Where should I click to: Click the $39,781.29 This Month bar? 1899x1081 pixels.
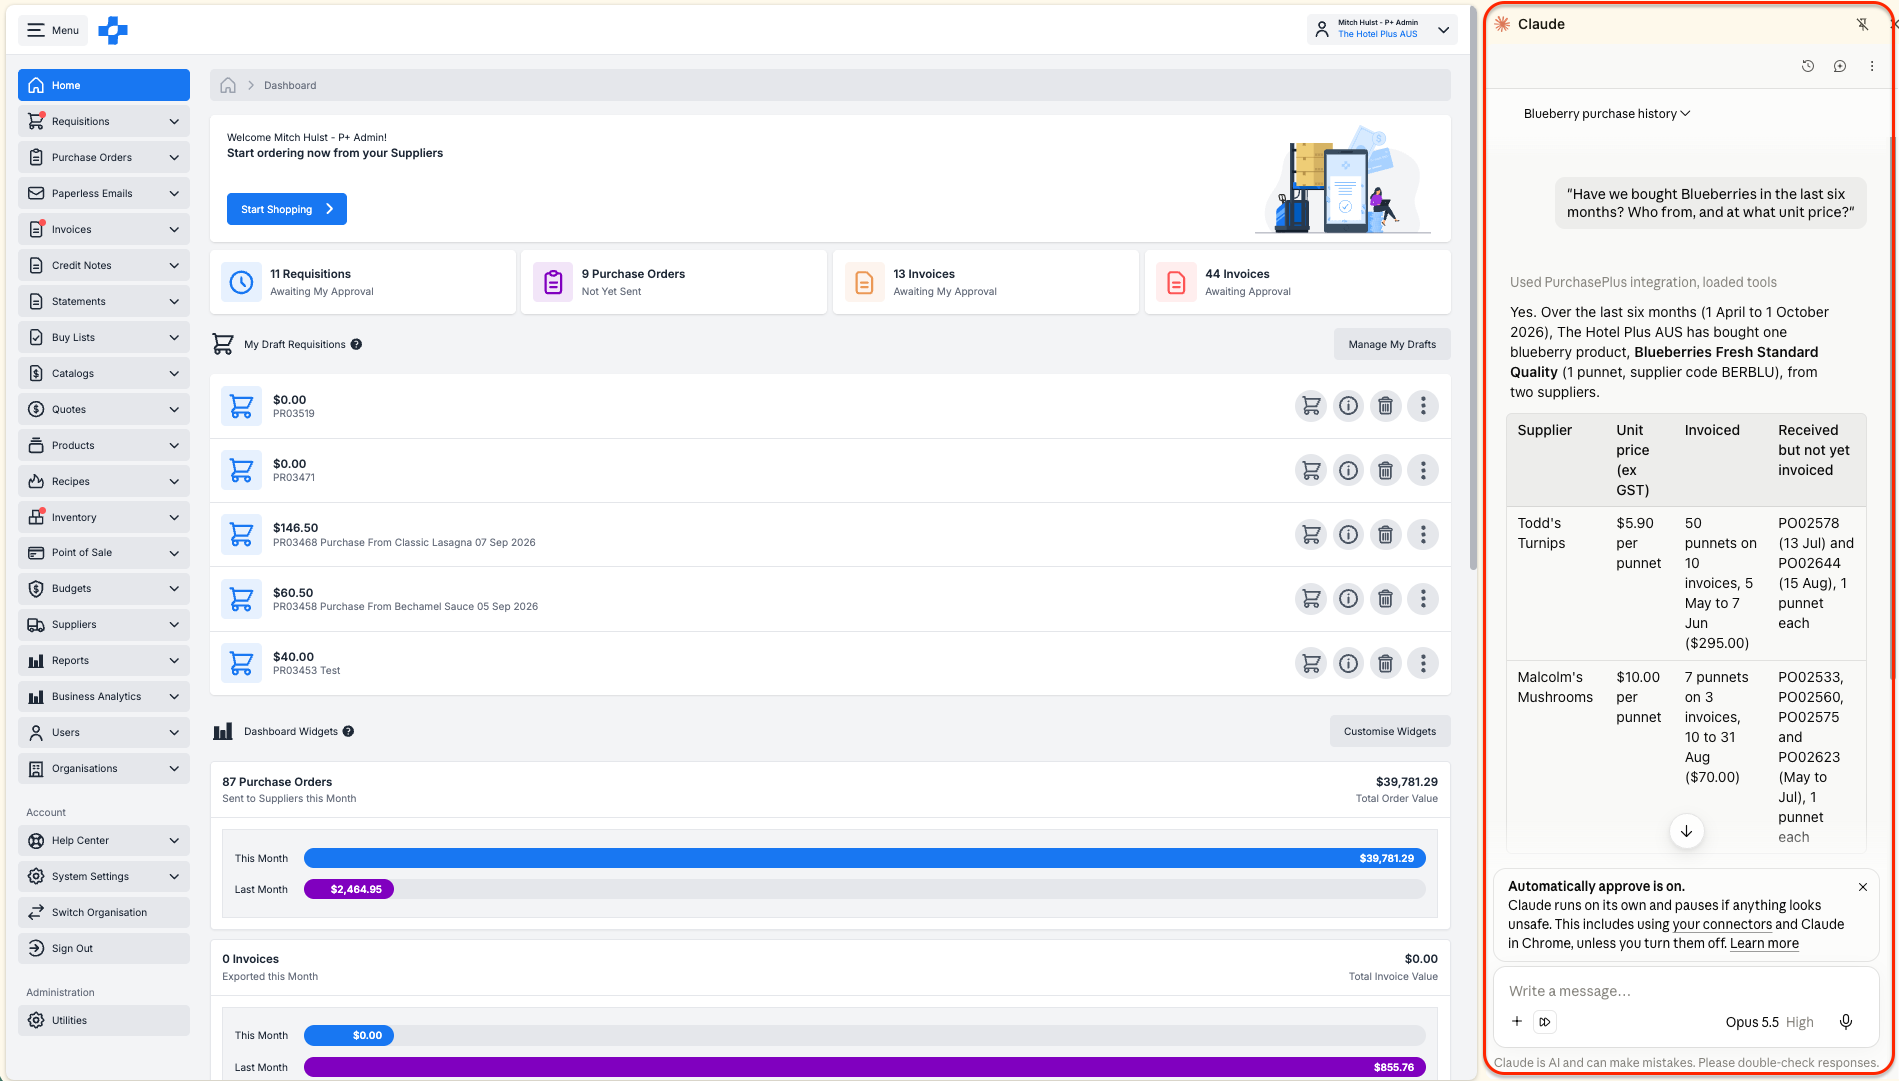pos(865,858)
